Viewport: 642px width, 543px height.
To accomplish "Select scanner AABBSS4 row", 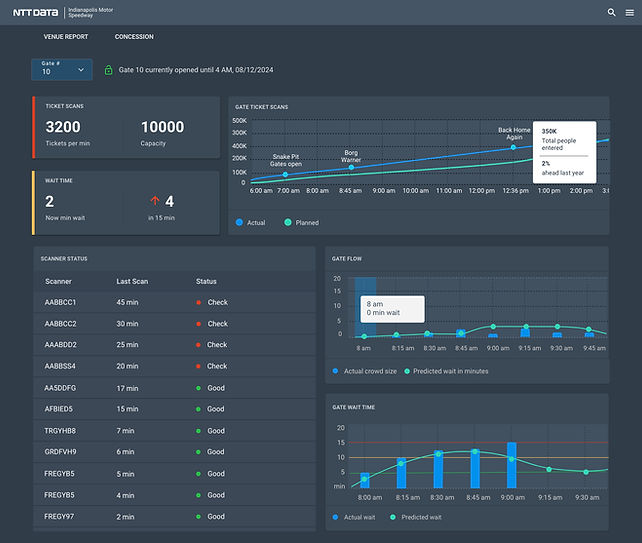I will coord(174,366).
